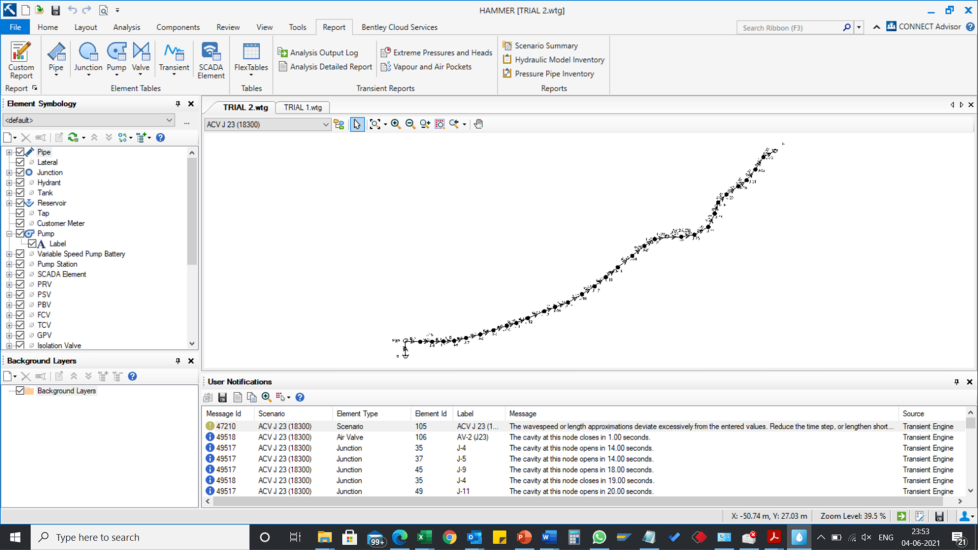
Task: Click the Windows taskbar search box
Action: click(x=142, y=537)
